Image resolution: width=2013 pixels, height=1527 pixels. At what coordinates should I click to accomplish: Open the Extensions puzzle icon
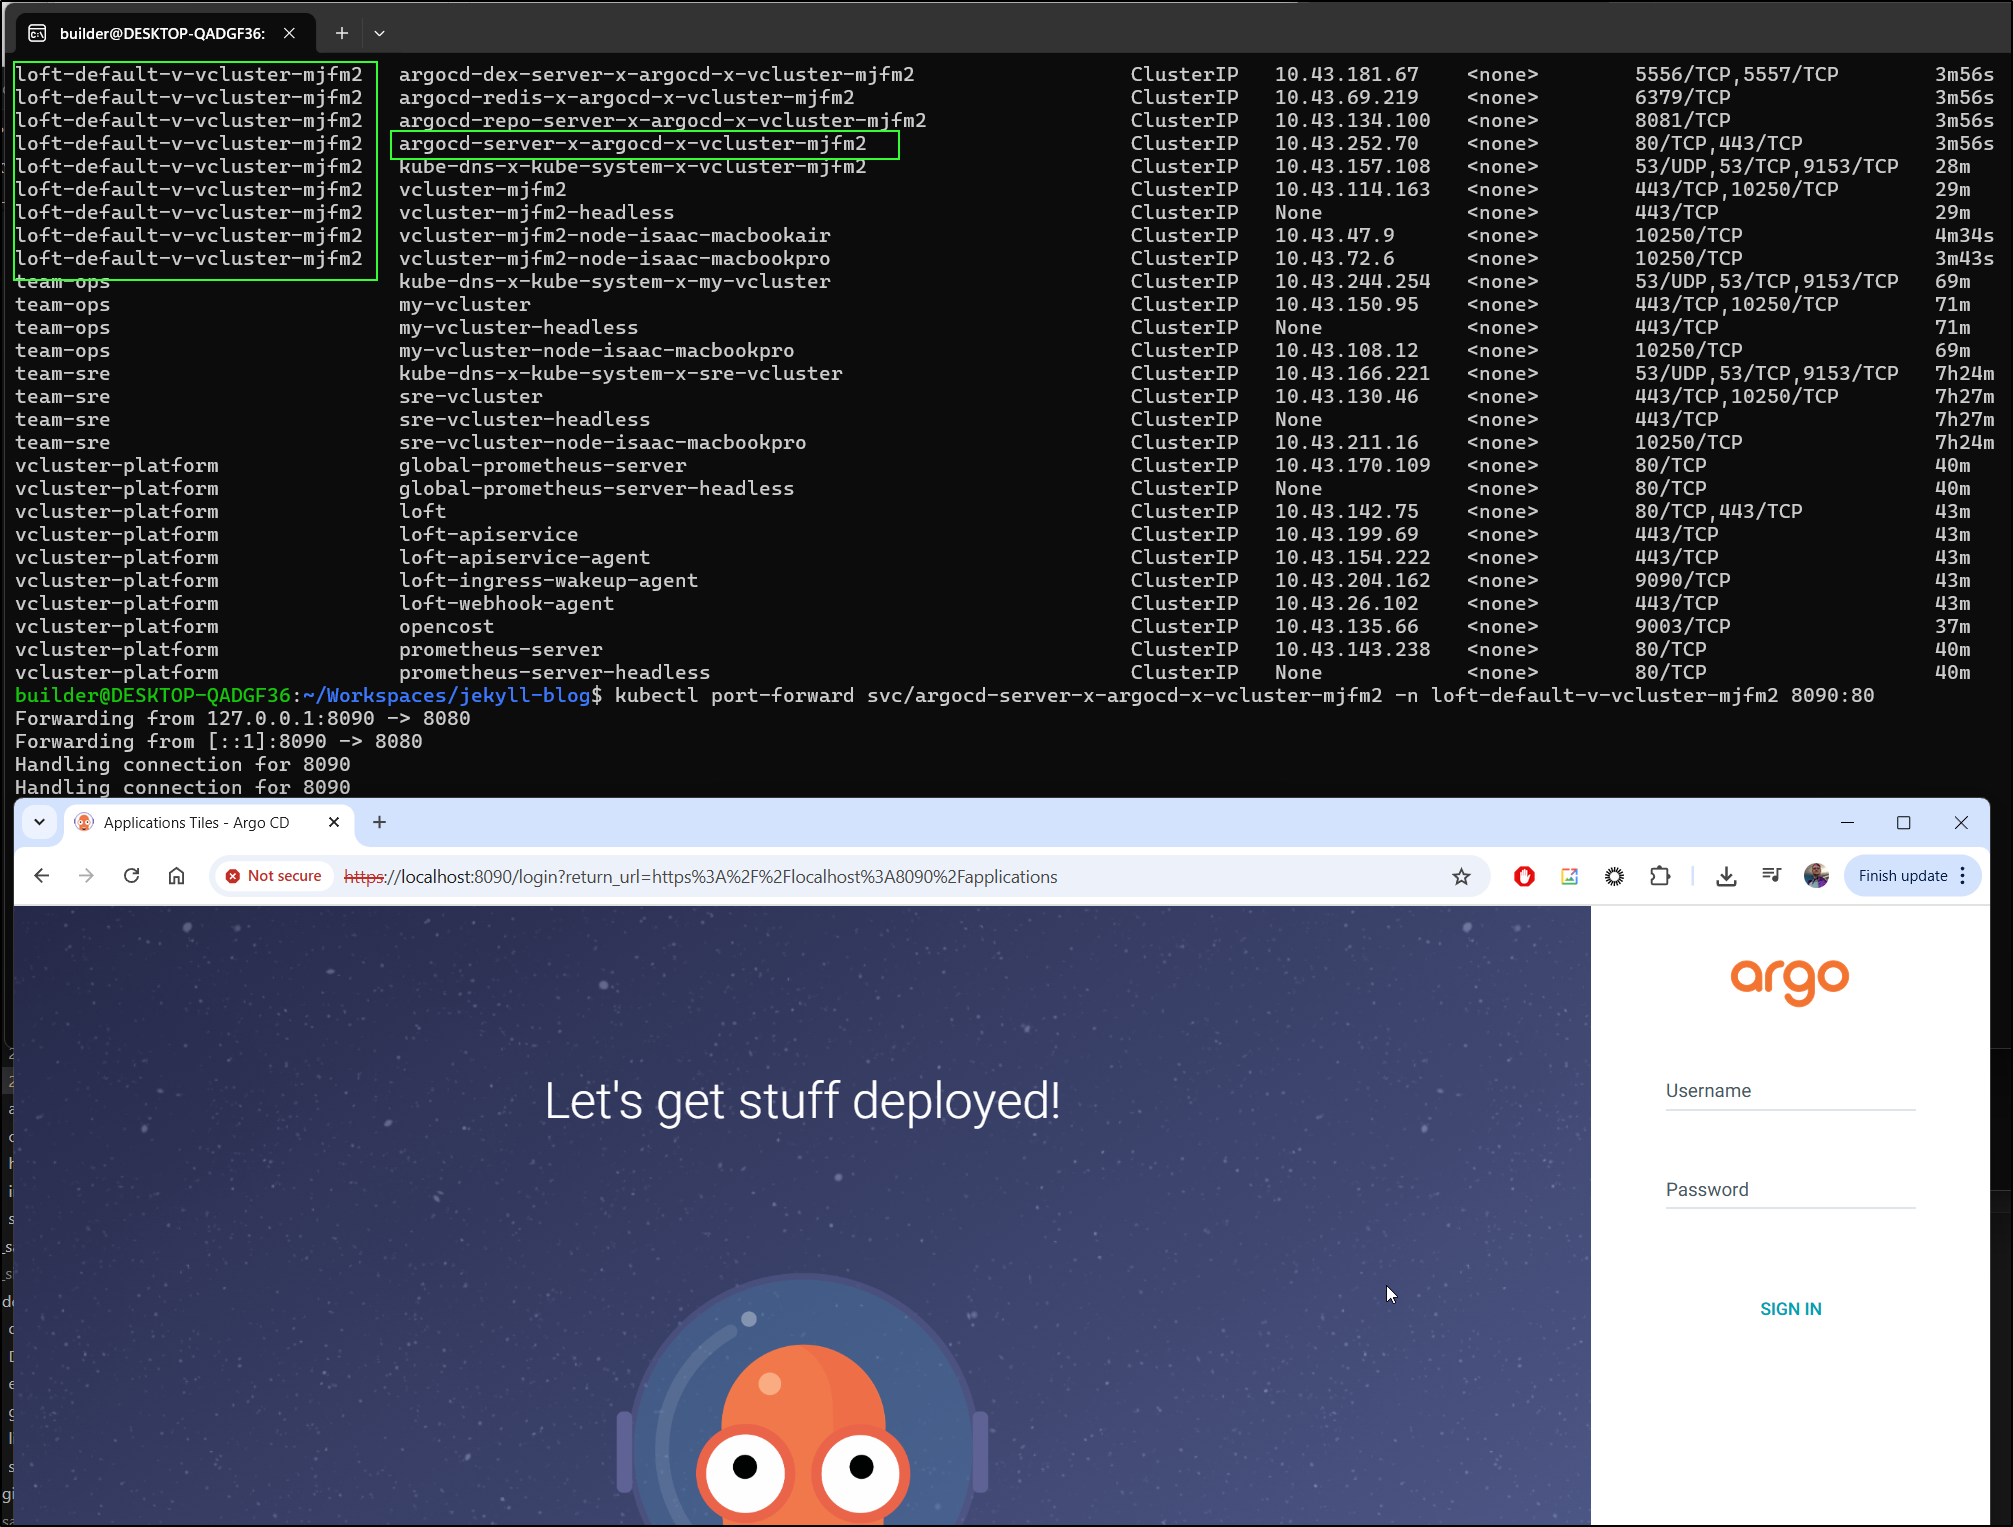click(1660, 876)
